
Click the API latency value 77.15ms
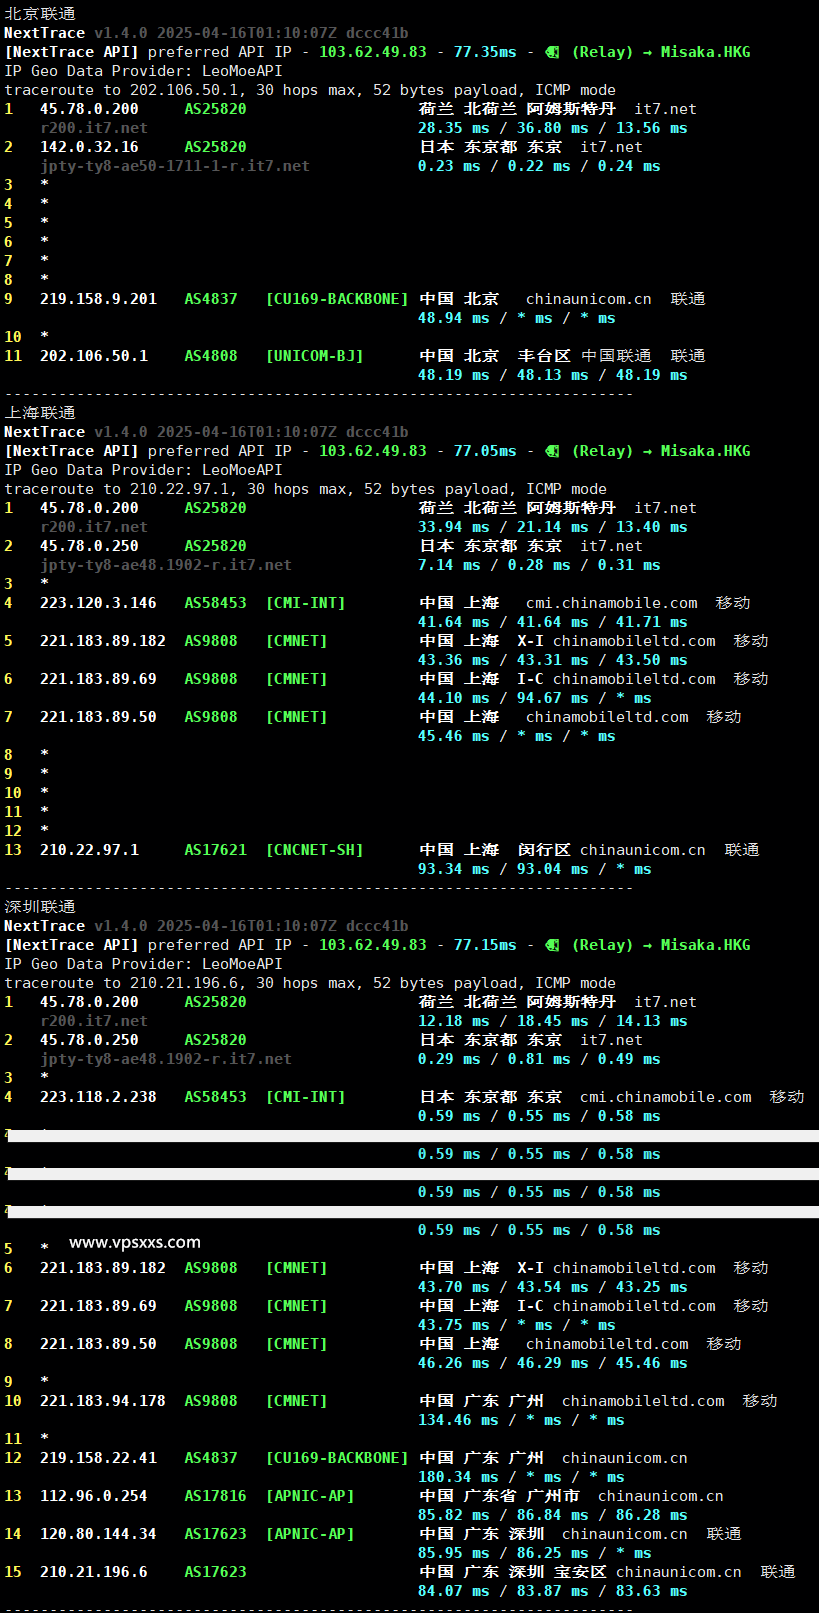coord(485,945)
